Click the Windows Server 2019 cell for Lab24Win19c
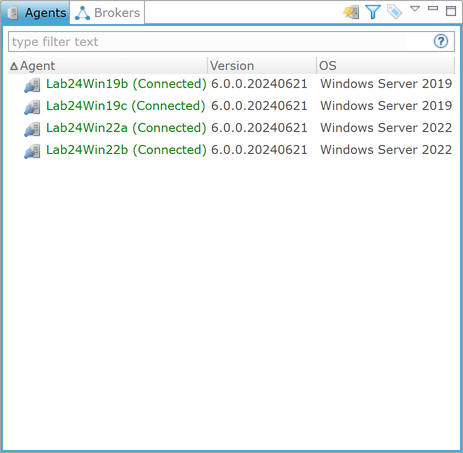Image resolution: width=463 pixels, height=453 pixels. tap(386, 106)
